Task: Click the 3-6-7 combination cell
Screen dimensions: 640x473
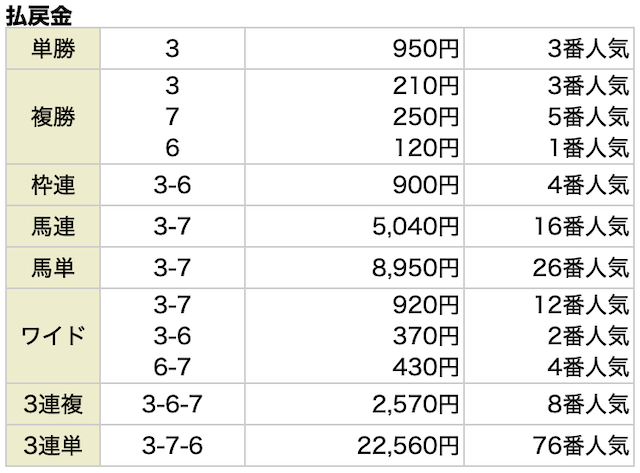Action: coord(172,404)
